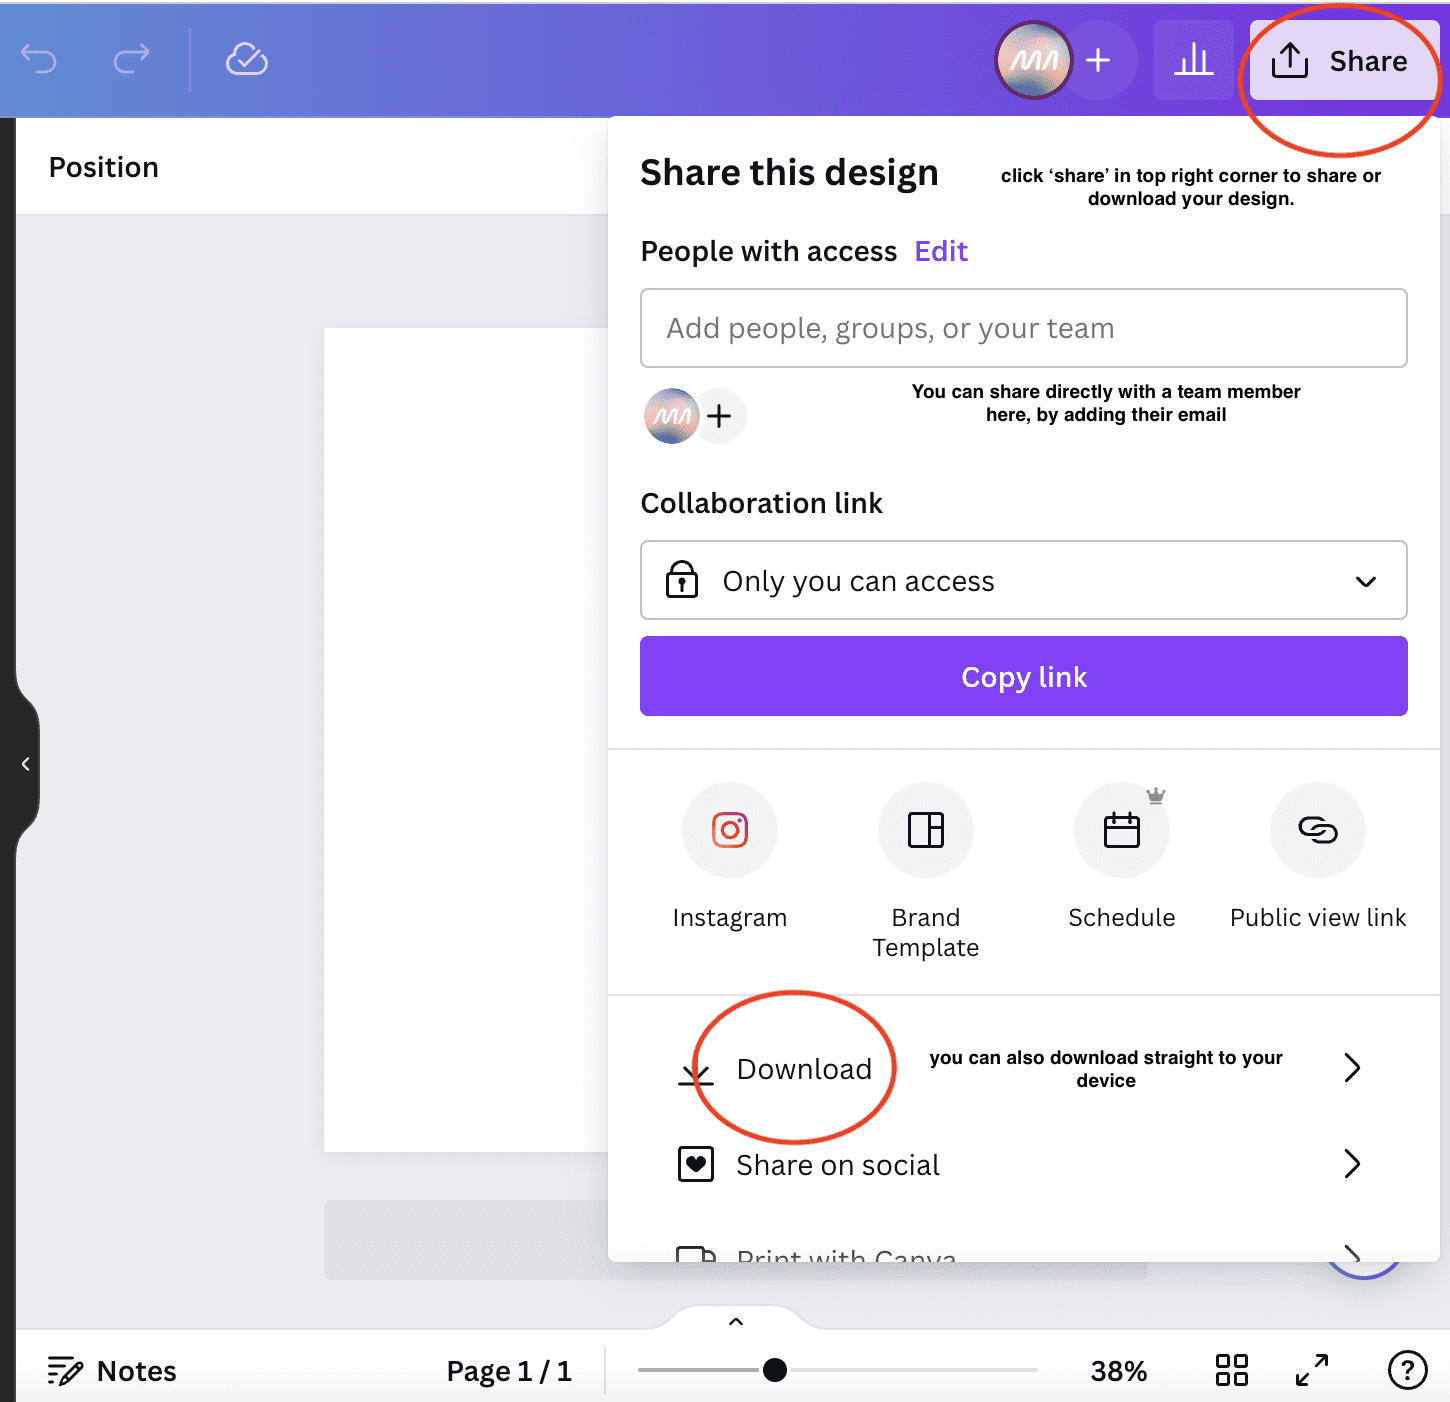The image size is (1450, 1402).
Task: Click the Redo icon
Action: [x=131, y=60]
